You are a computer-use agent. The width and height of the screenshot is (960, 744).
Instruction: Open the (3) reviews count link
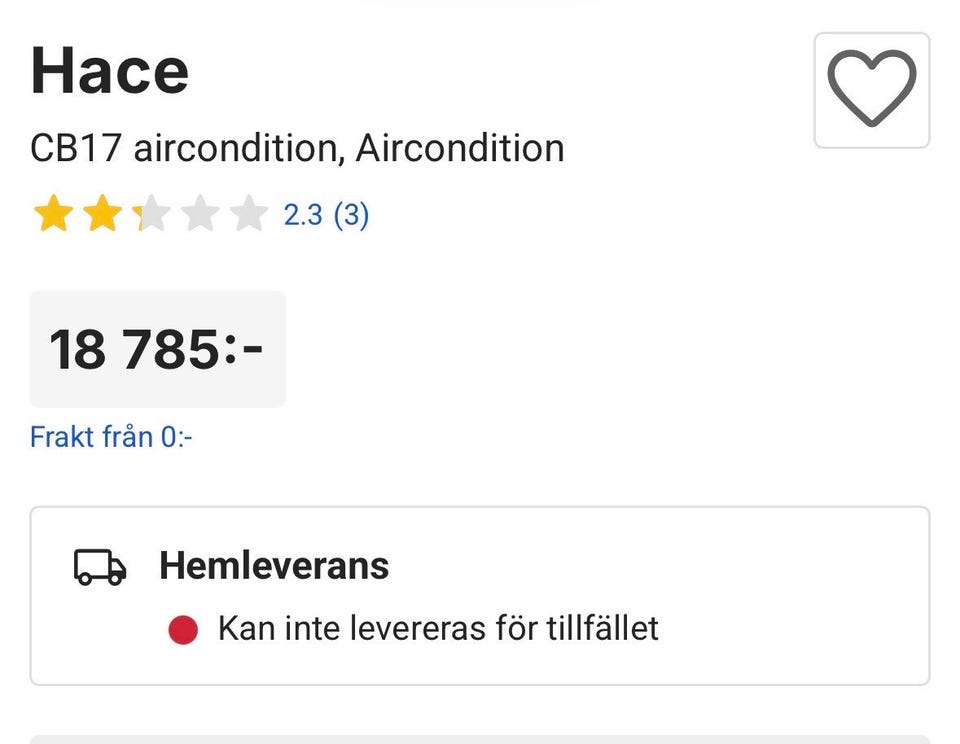(x=351, y=215)
